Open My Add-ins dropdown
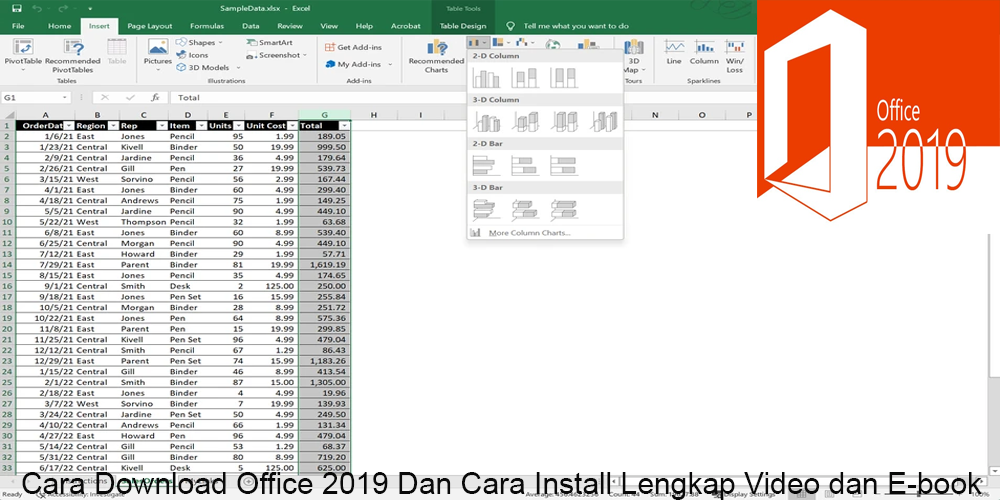 coord(358,64)
